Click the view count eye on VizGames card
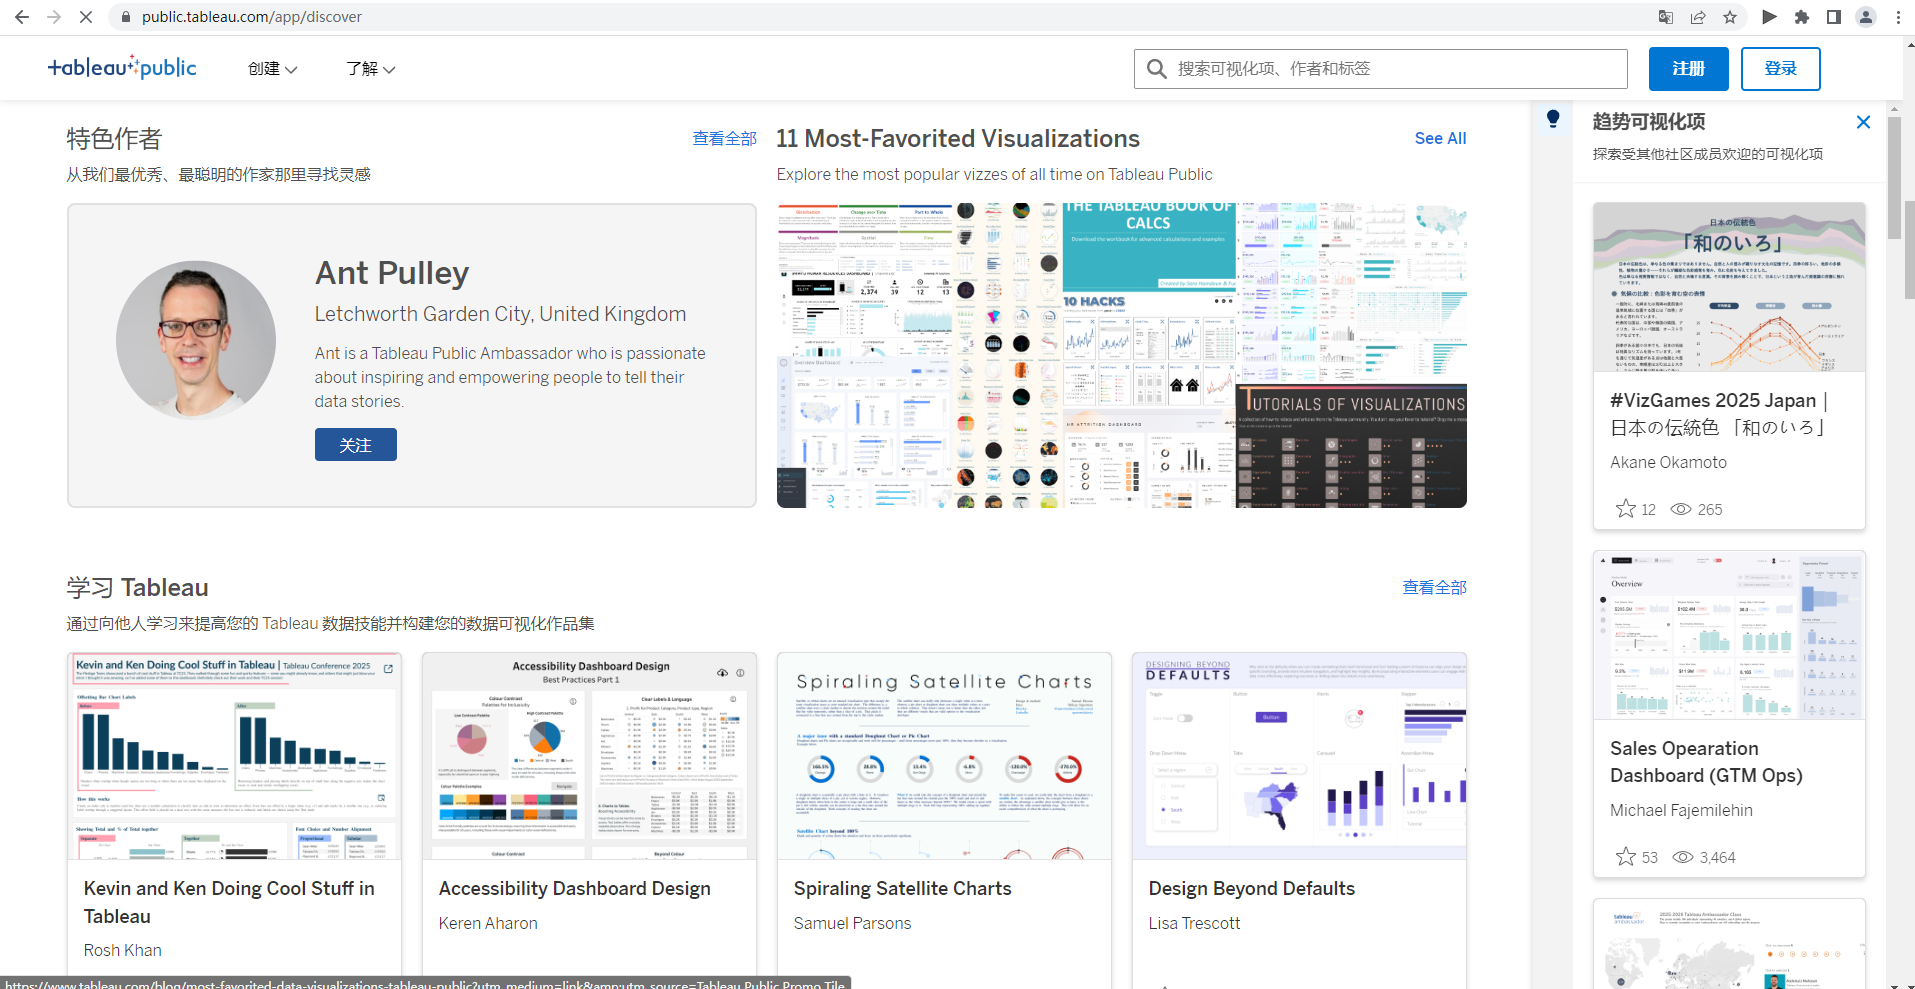The height and width of the screenshot is (989, 1915). [x=1682, y=509]
